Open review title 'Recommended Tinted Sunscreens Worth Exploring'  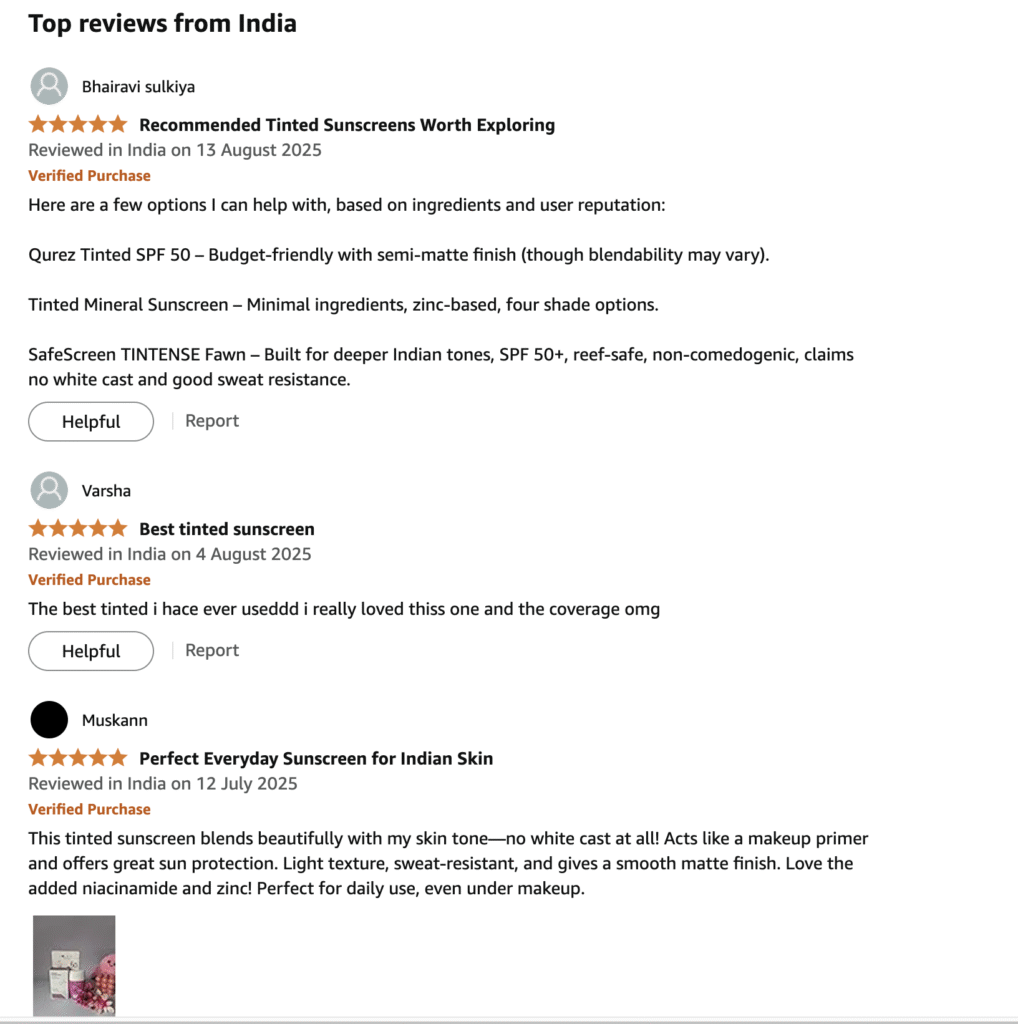pyautogui.click(x=347, y=125)
